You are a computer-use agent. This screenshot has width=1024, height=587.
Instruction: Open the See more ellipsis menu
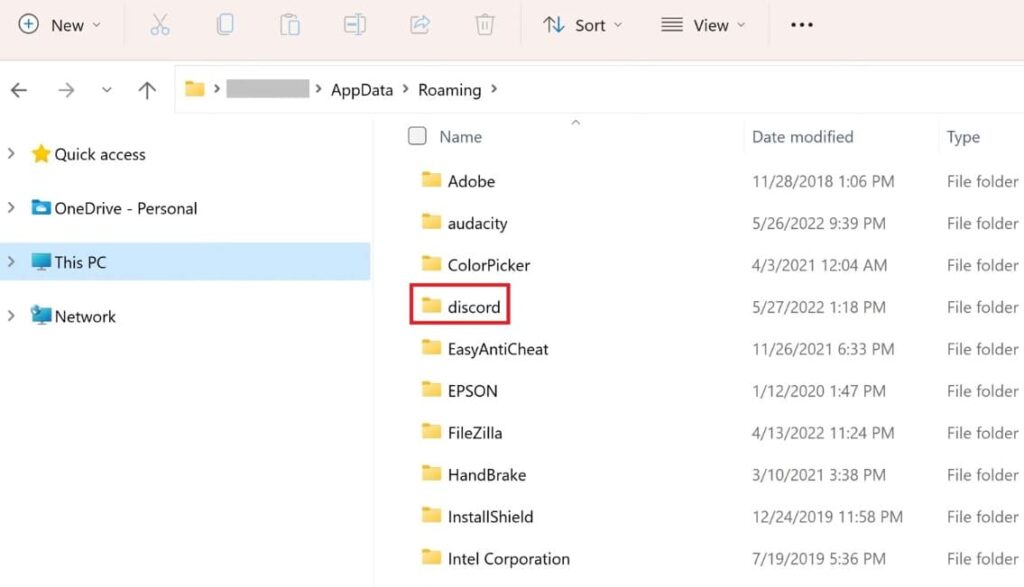(x=800, y=25)
